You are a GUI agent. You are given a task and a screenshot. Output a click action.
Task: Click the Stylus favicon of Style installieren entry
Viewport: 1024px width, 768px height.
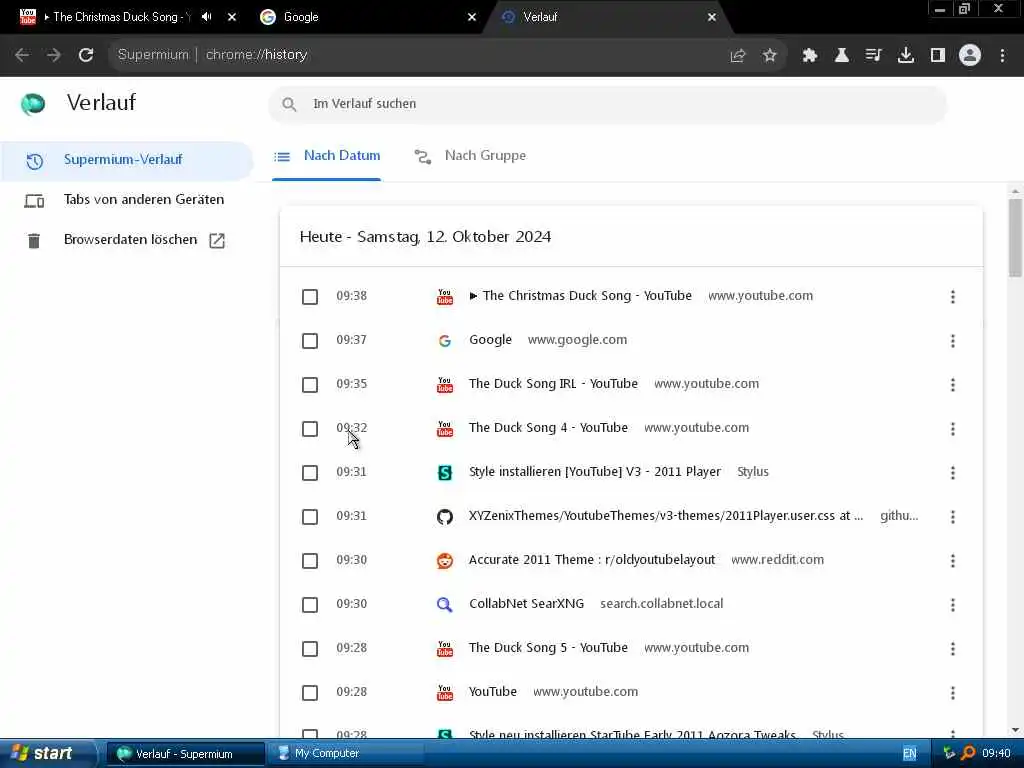tap(445, 473)
